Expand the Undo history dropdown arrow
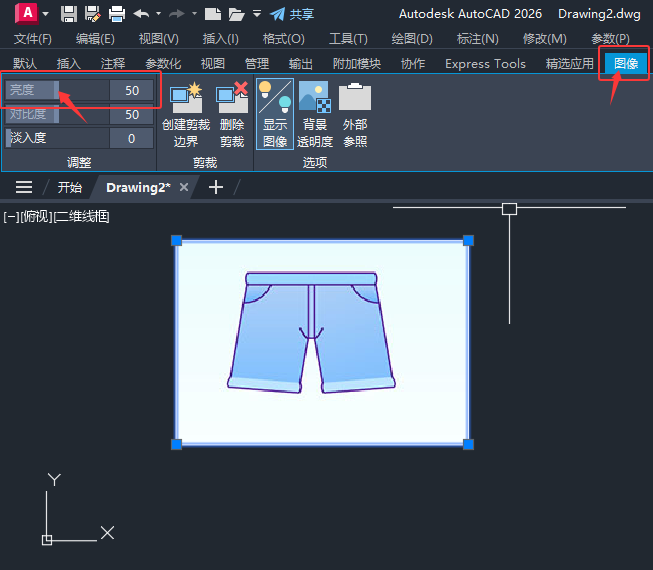This screenshot has height=570, width=653. [158, 14]
